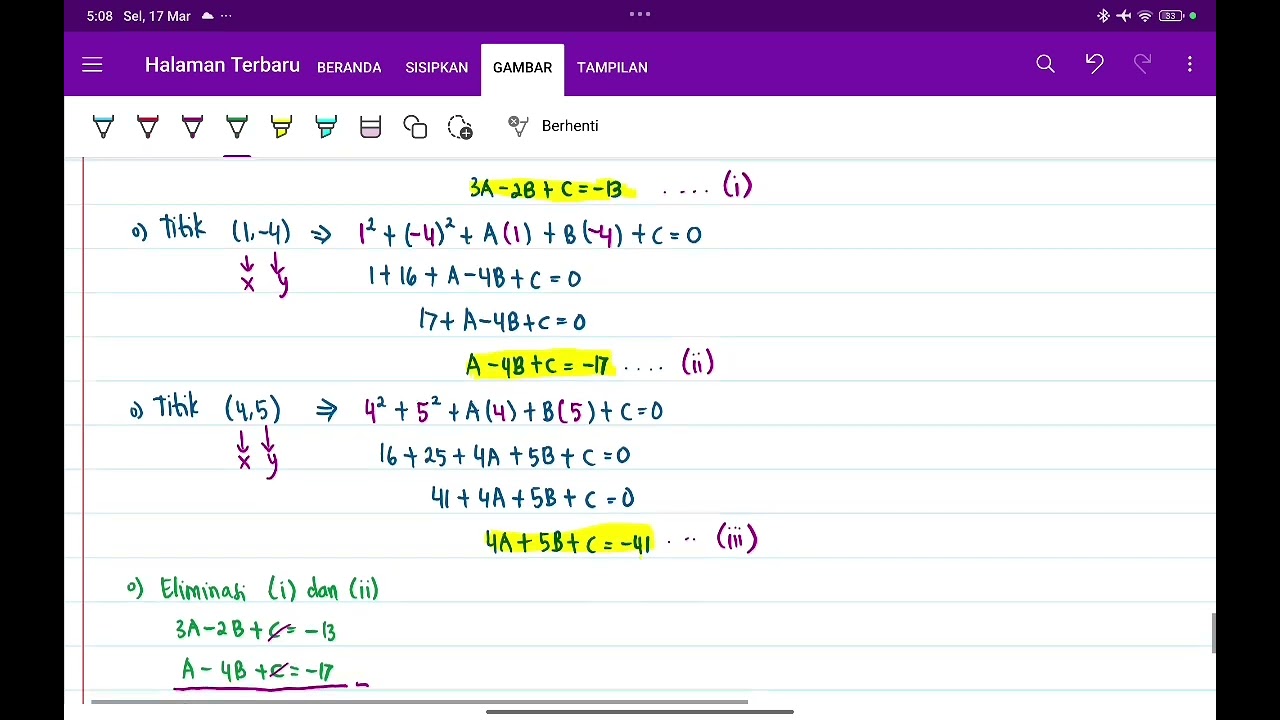Tap the 5:08 clock in status bar
The image size is (1280, 720).
(x=100, y=16)
